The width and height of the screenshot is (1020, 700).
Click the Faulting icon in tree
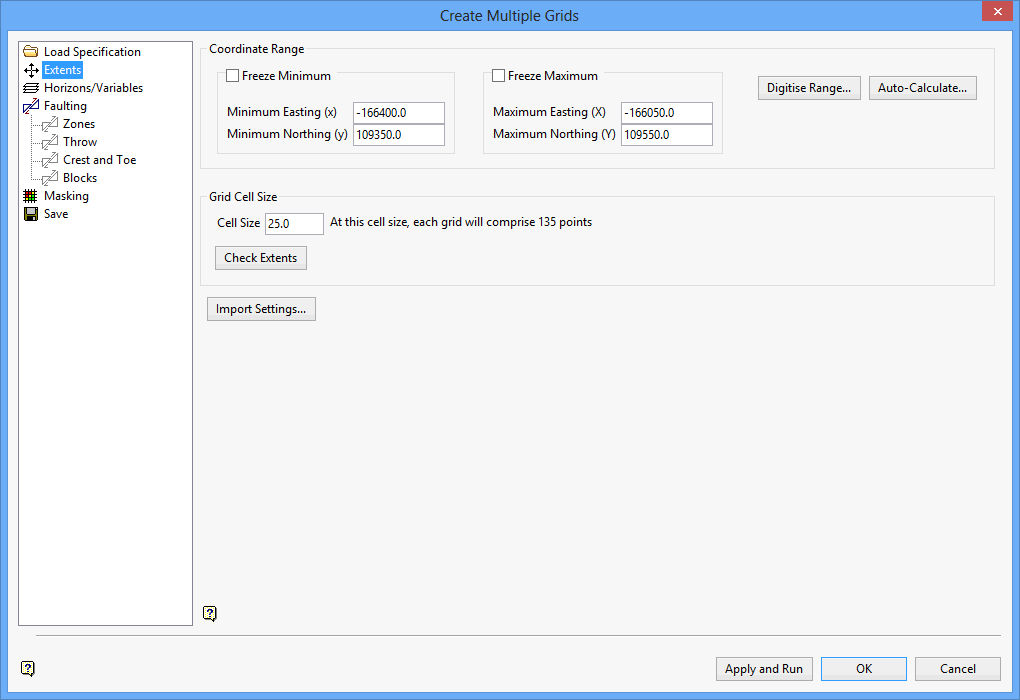[x=31, y=106]
